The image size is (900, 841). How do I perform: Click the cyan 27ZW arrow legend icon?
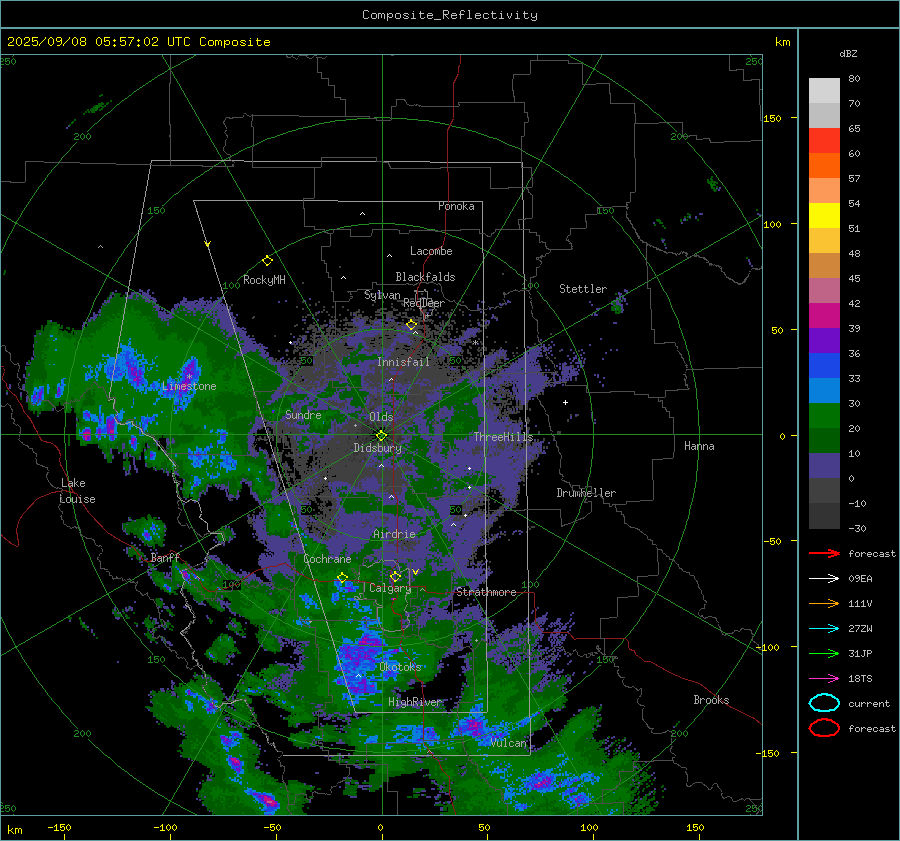coord(824,629)
